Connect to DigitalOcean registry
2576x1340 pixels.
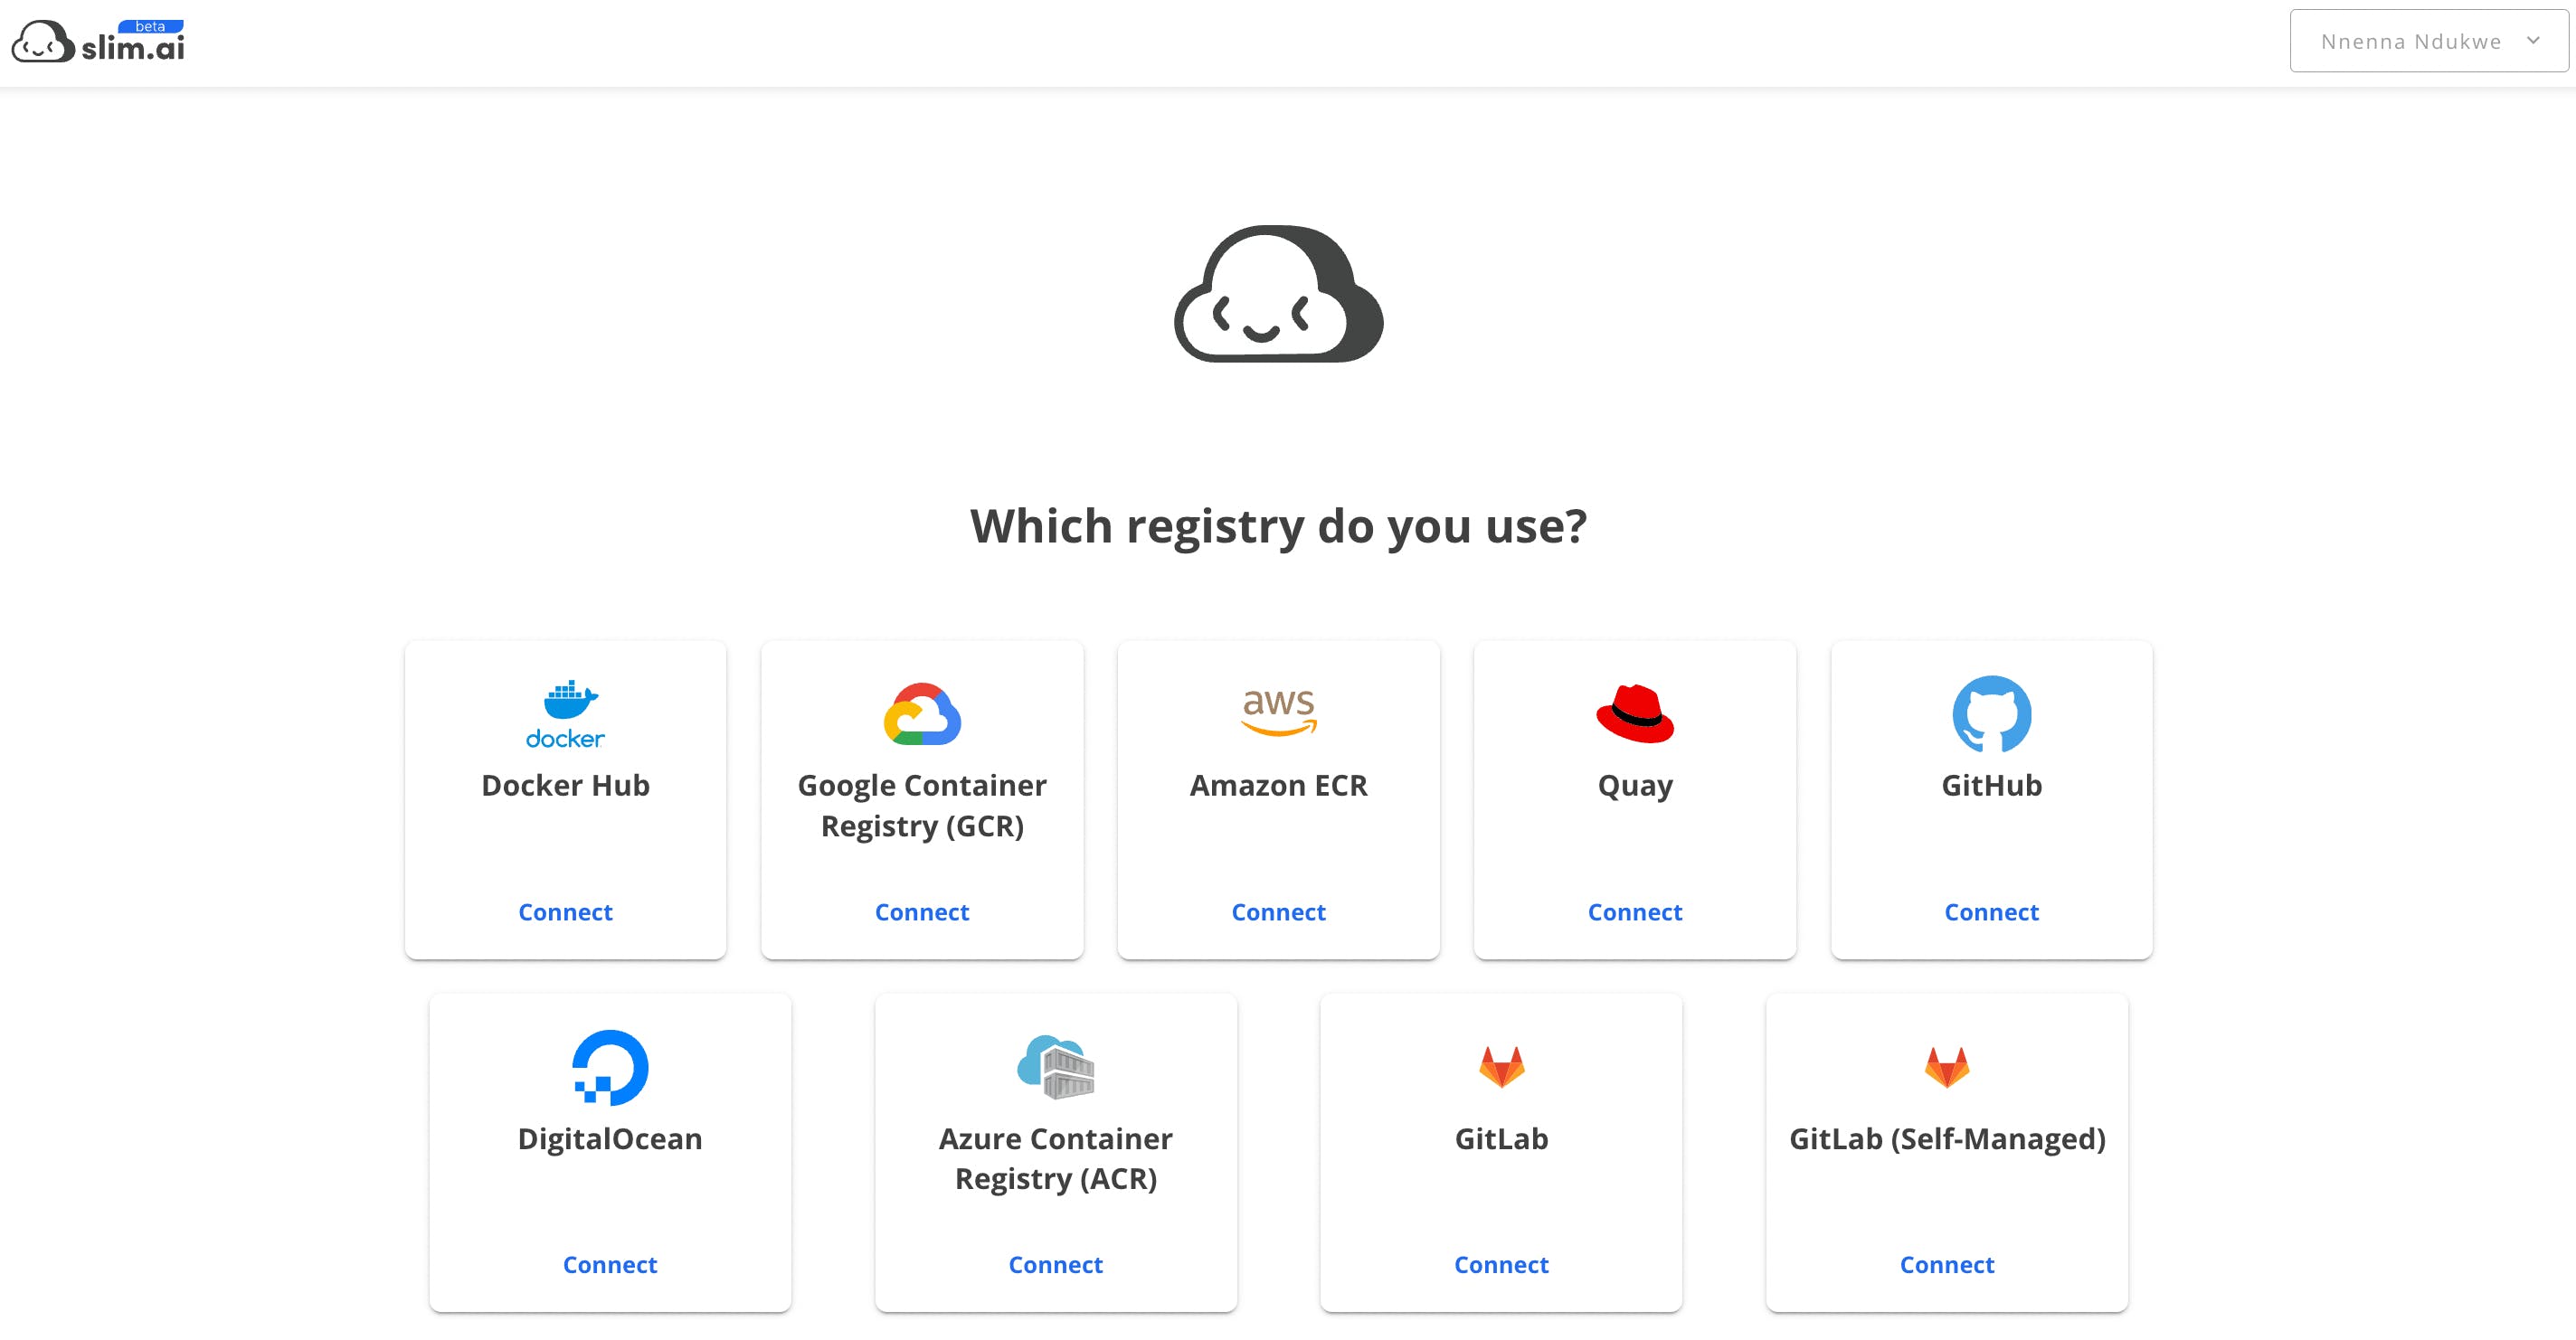pos(610,1265)
